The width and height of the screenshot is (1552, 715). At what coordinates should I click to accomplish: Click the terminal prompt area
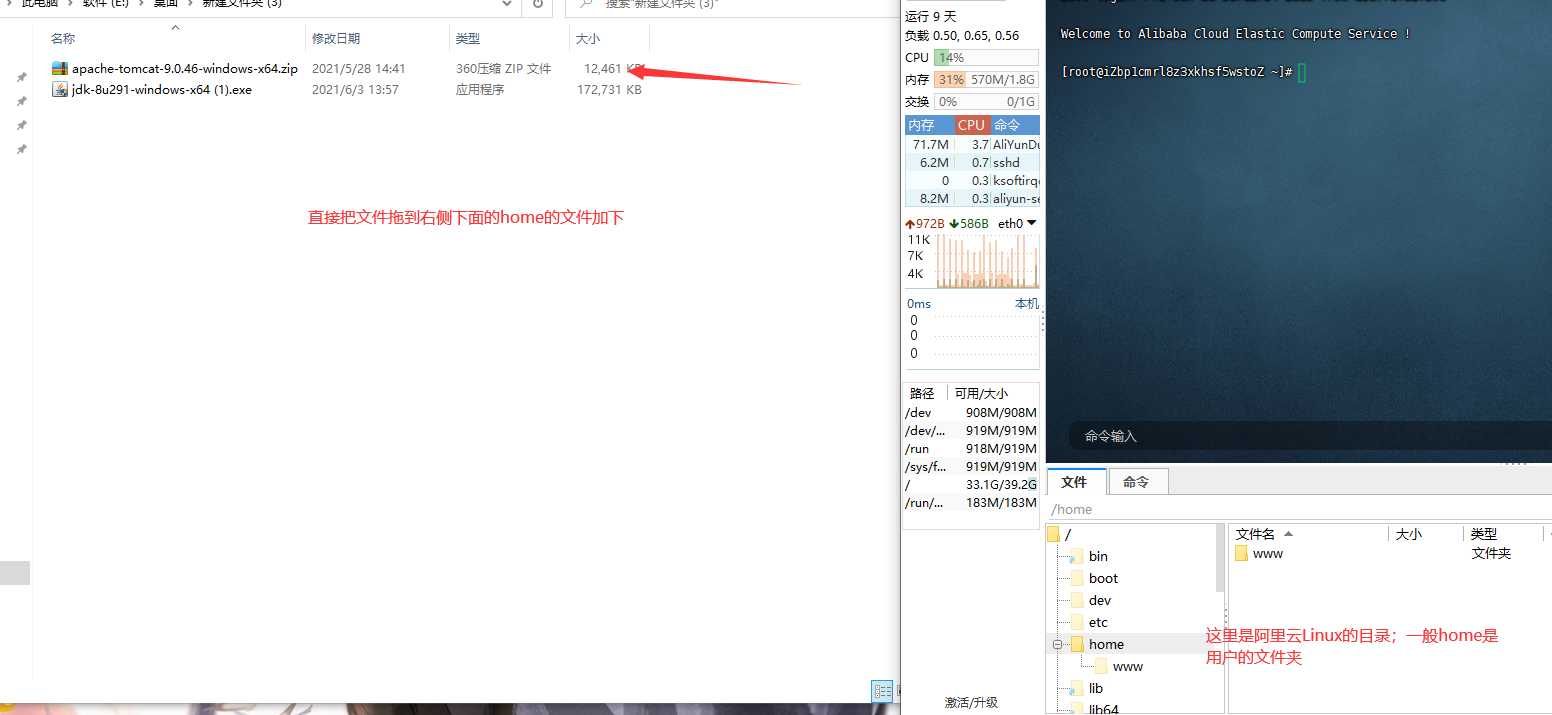point(1178,72)
